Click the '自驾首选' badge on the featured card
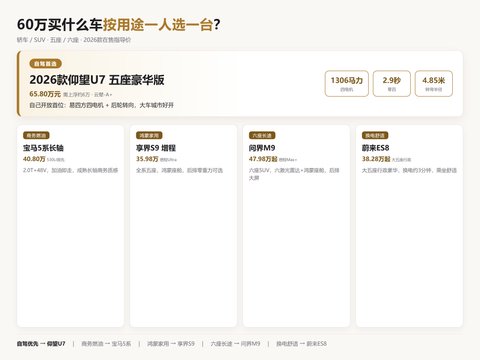Image resolution: width=480 pixels, height=360 pixels. tap(45, 64)
